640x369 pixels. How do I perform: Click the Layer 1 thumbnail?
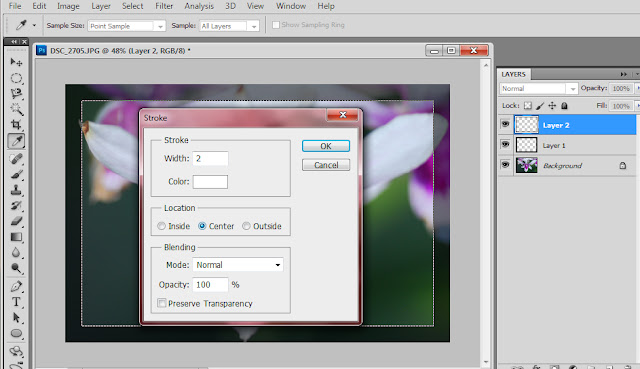point(527,145)
